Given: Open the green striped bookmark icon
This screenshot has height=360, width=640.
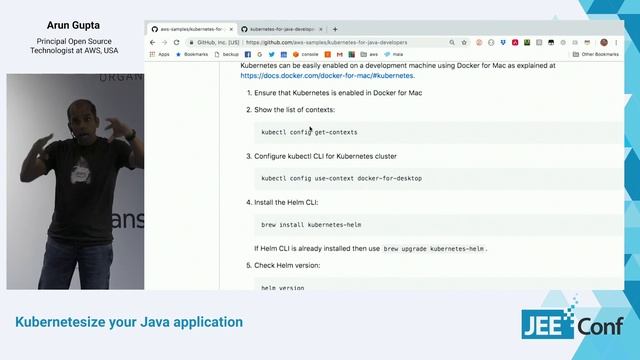Looking at the screenshot, I should coord(351,54).
